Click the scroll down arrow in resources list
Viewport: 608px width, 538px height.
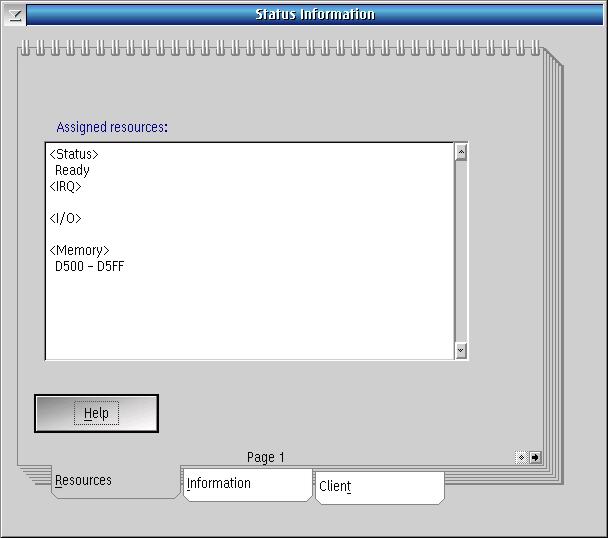(x=461, y=351)
